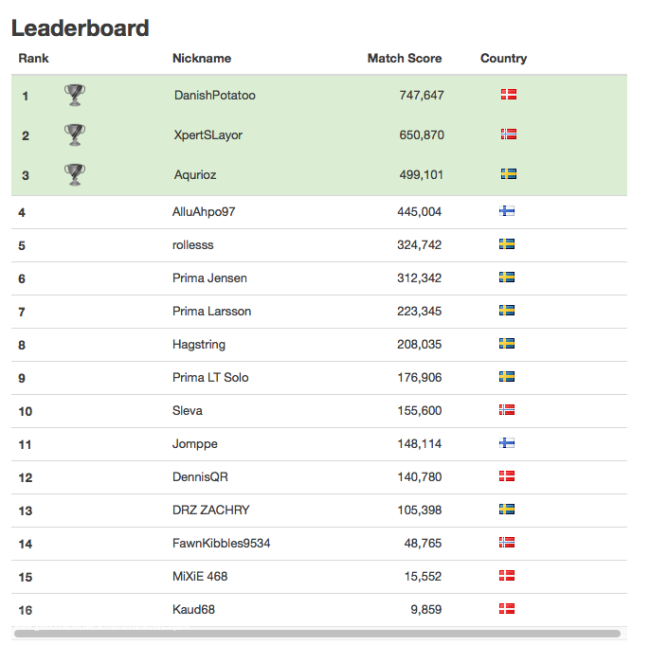The image size is (650, 645).
Task: Click the Norwegian flag in Sleva's row
Action: point(507,410)
